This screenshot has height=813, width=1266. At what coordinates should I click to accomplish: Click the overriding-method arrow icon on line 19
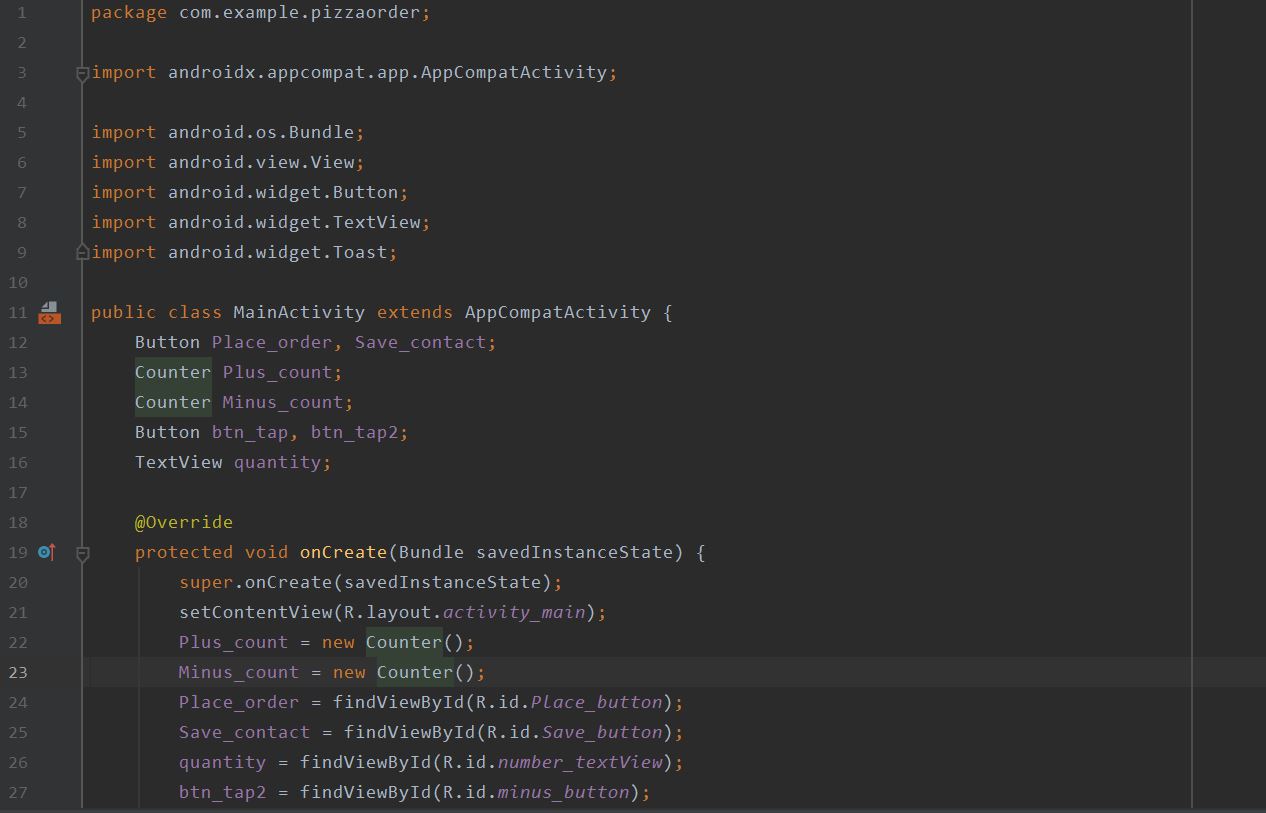(44, 551)
